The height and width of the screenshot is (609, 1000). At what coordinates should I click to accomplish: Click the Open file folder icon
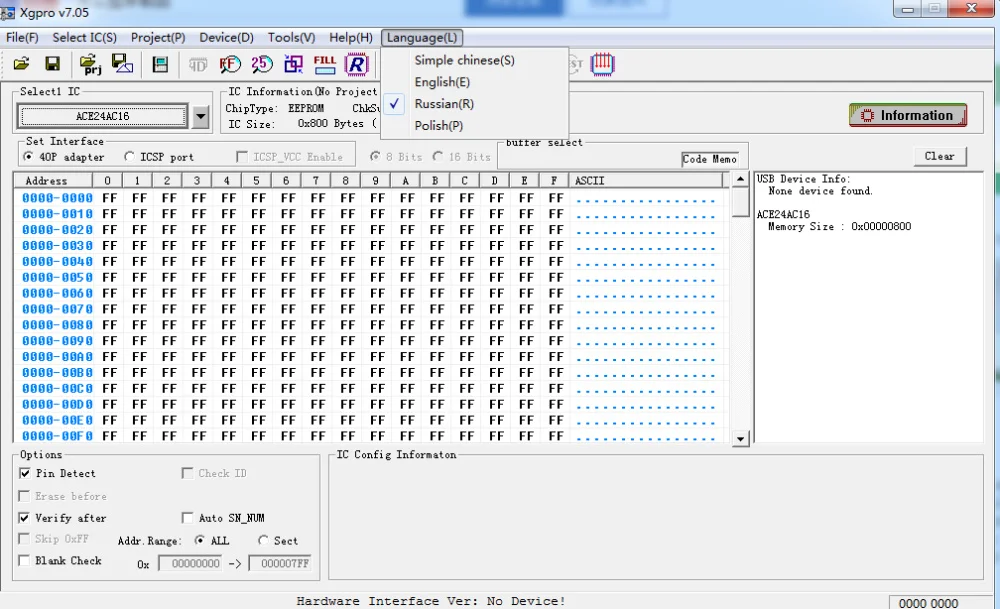coord(21,64)
